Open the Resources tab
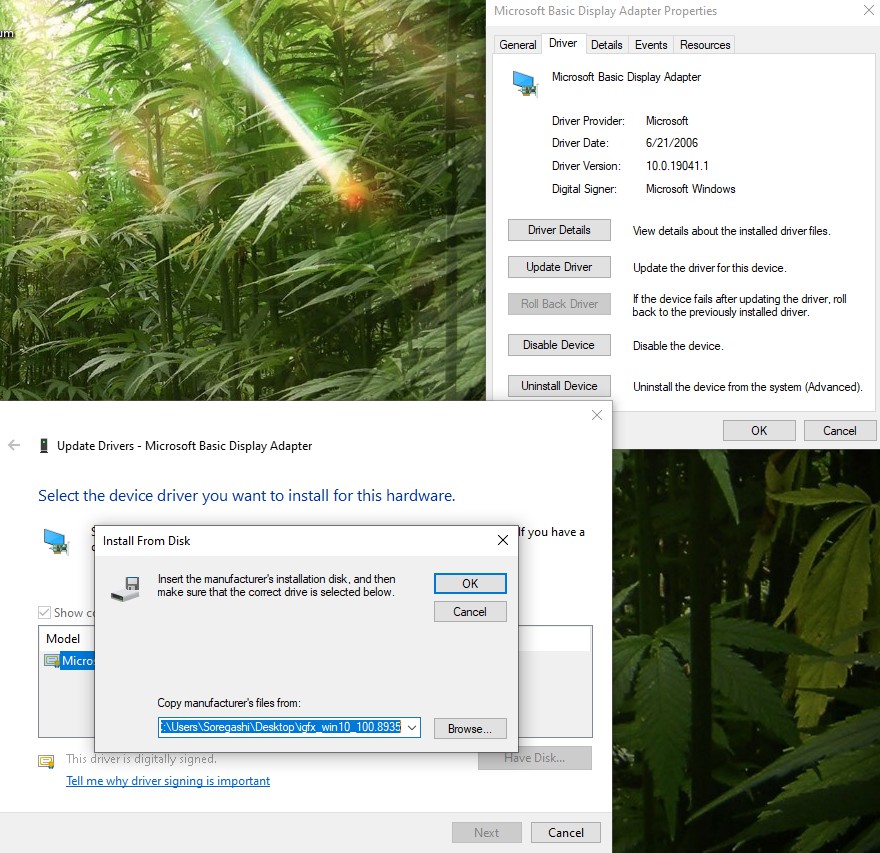Image resolution: width=880 pixels, height=853 pixels. tap(705, 45)
